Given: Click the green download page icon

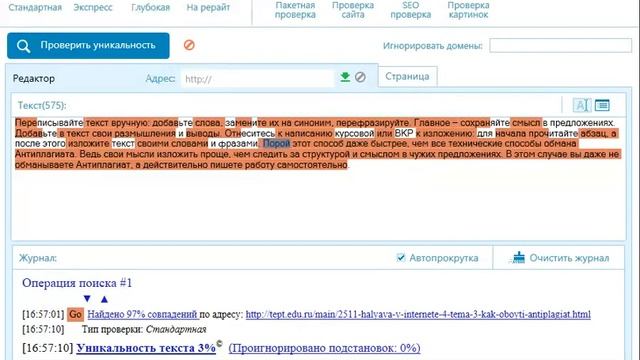Looking at the screenshot, I should (345, 77).
